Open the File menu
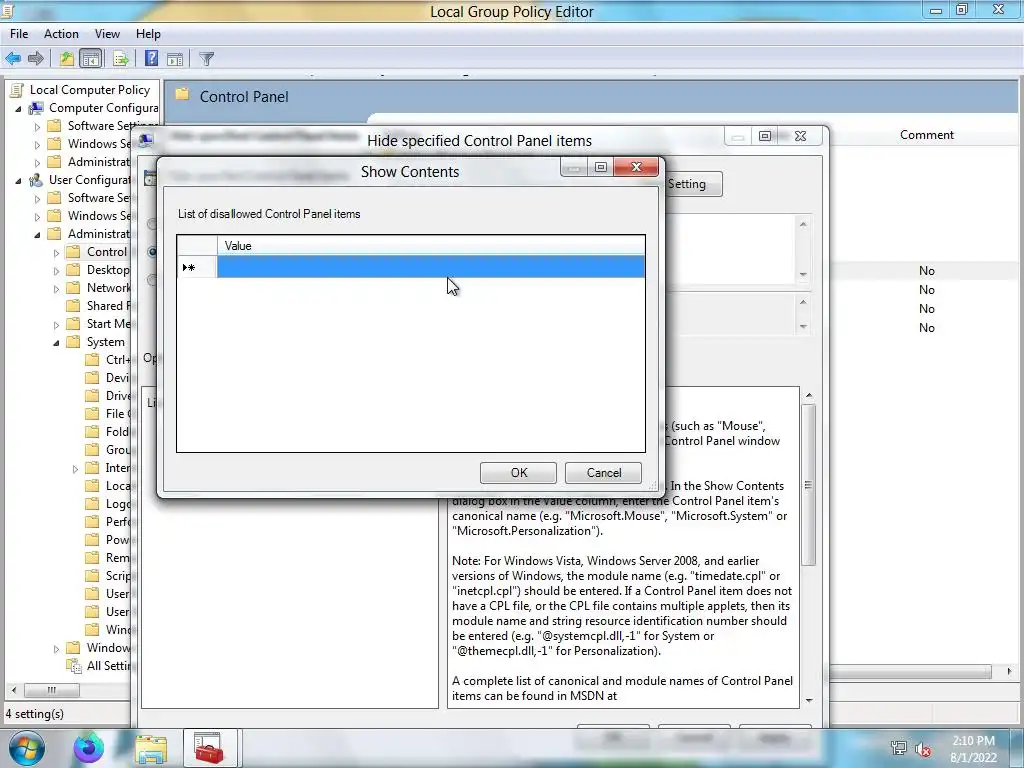1024x768 pixels. point(19,34)
